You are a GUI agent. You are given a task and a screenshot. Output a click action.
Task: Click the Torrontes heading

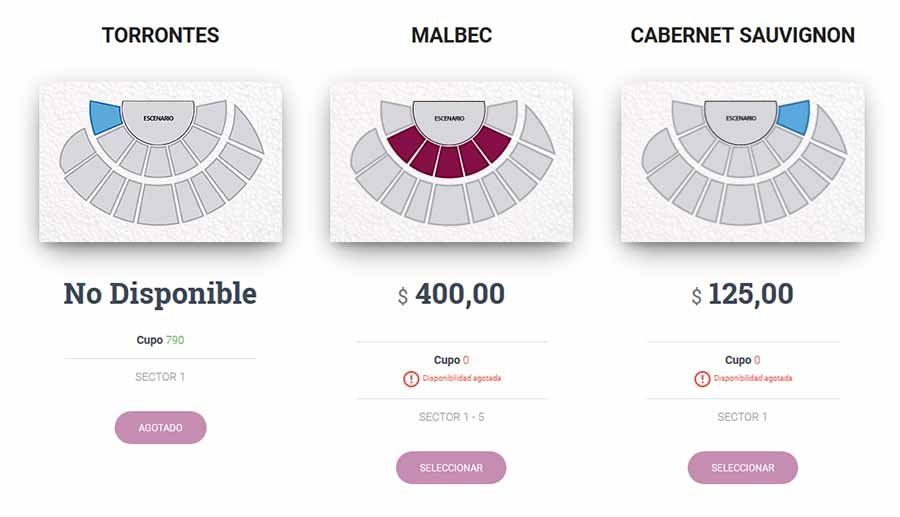coord(160,36)
